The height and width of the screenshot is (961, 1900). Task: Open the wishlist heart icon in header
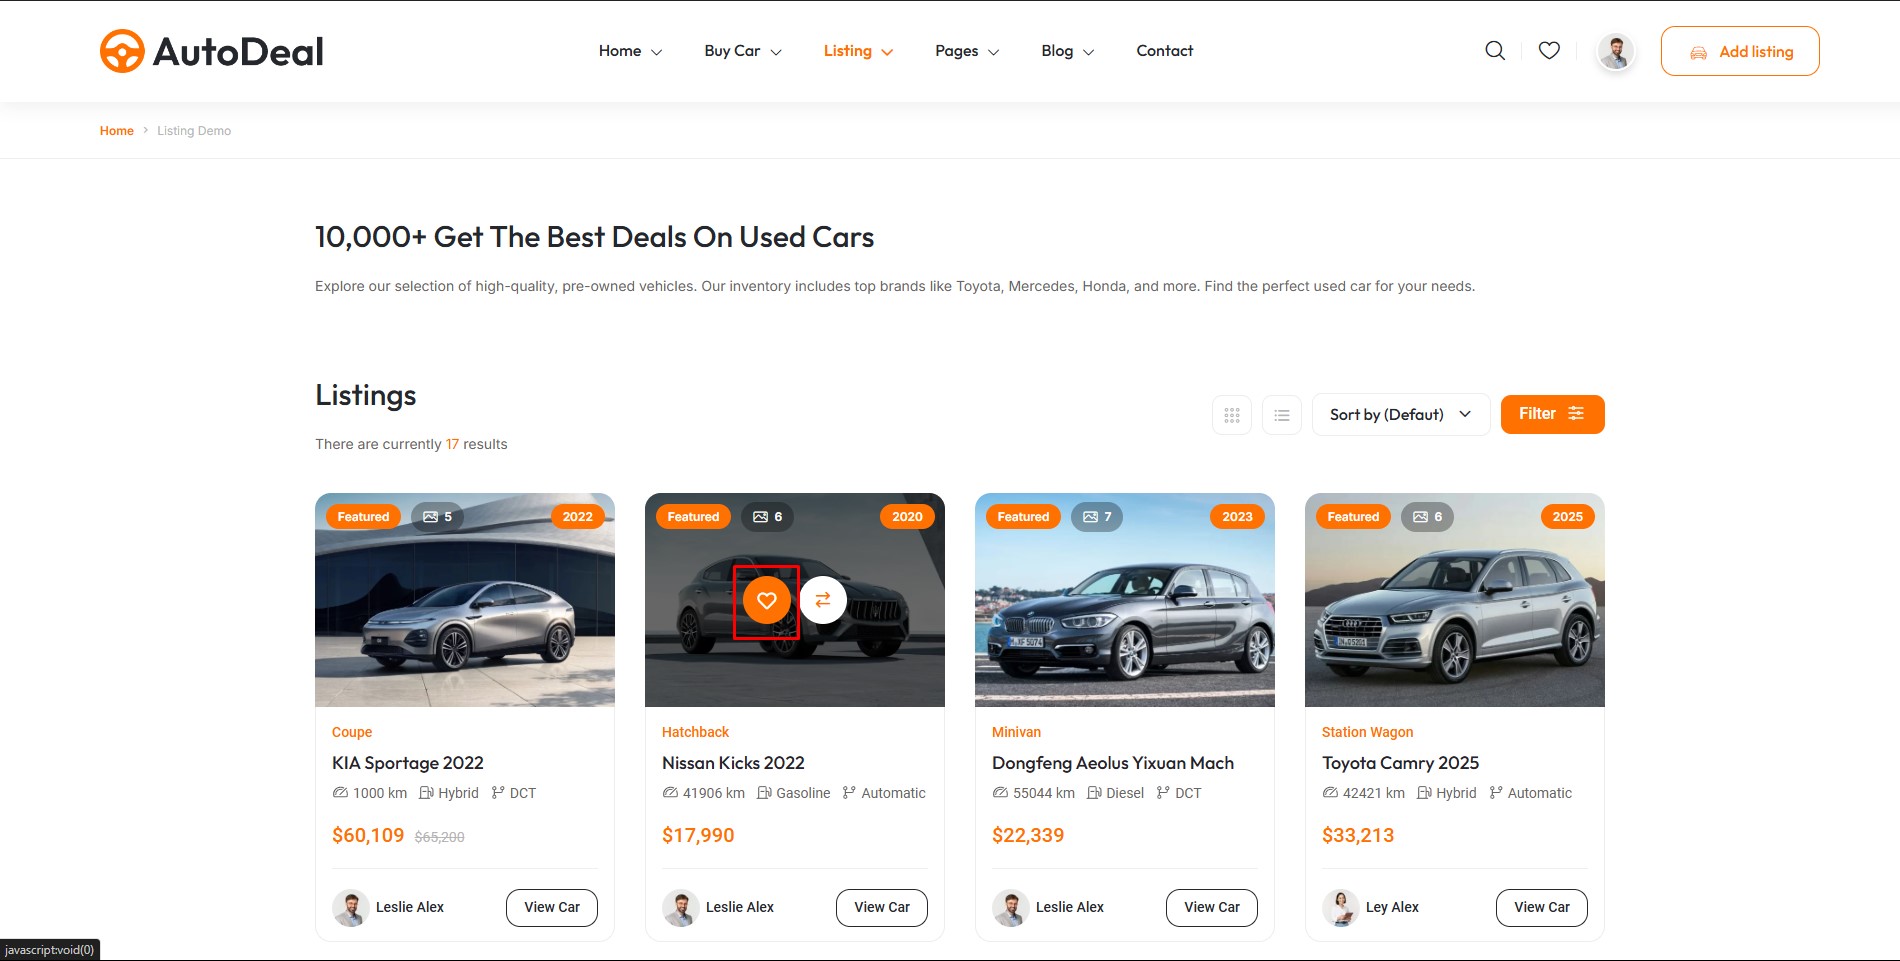coord(1549,51)
